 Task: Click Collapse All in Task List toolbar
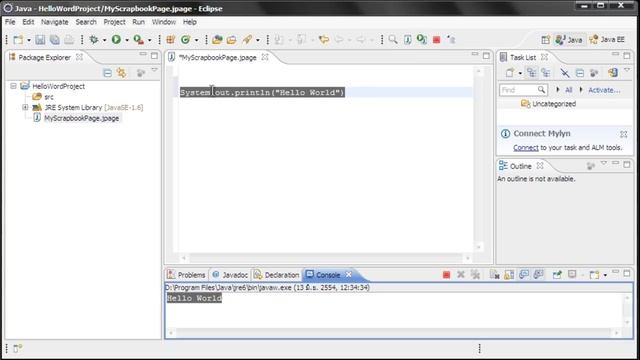pyautogui.click(x=580, y=73)
